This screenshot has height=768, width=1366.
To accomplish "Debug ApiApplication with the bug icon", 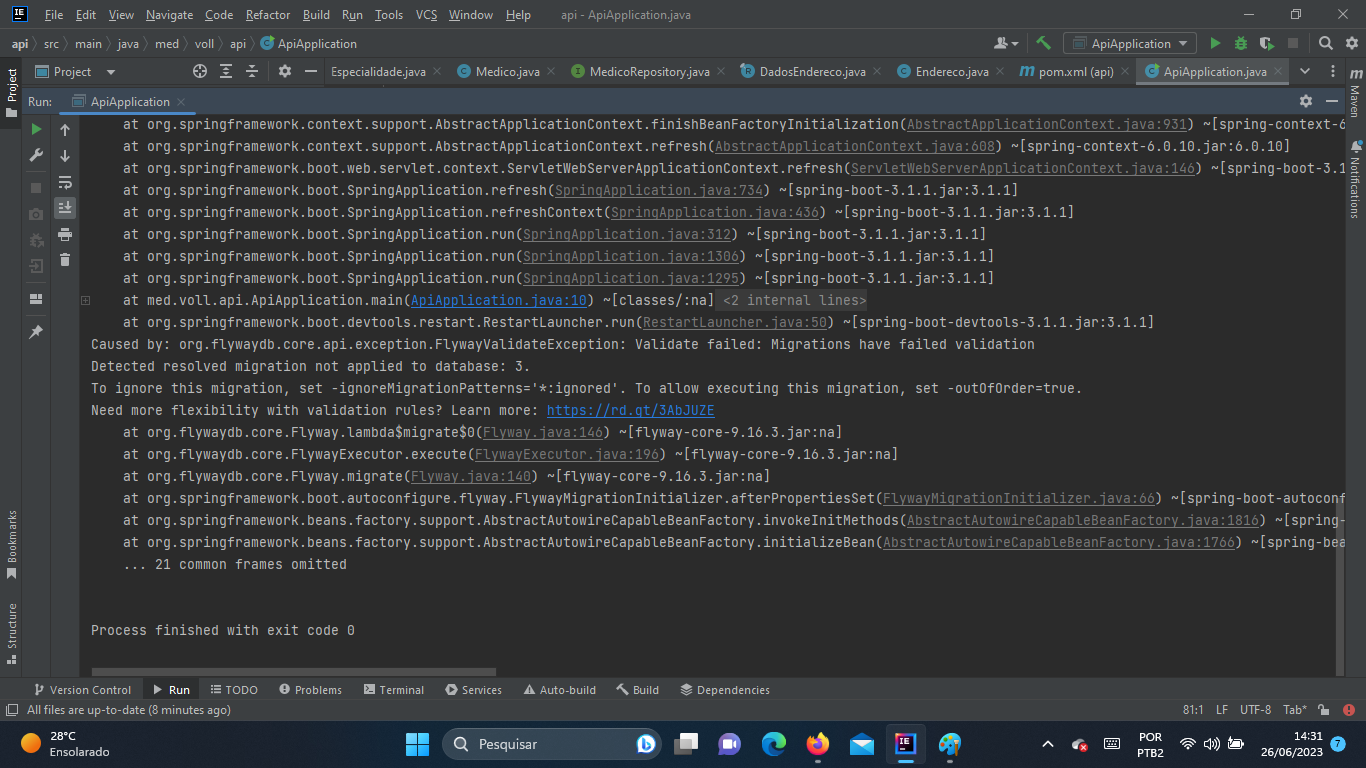I will coord(1241,43).
